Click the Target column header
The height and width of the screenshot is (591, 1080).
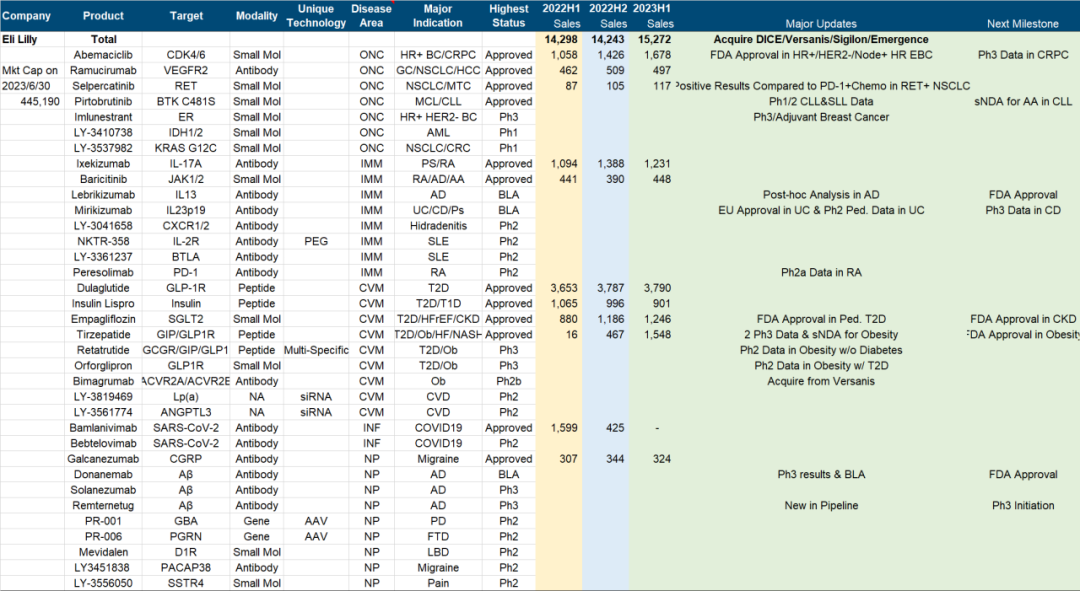pos(186,16)
